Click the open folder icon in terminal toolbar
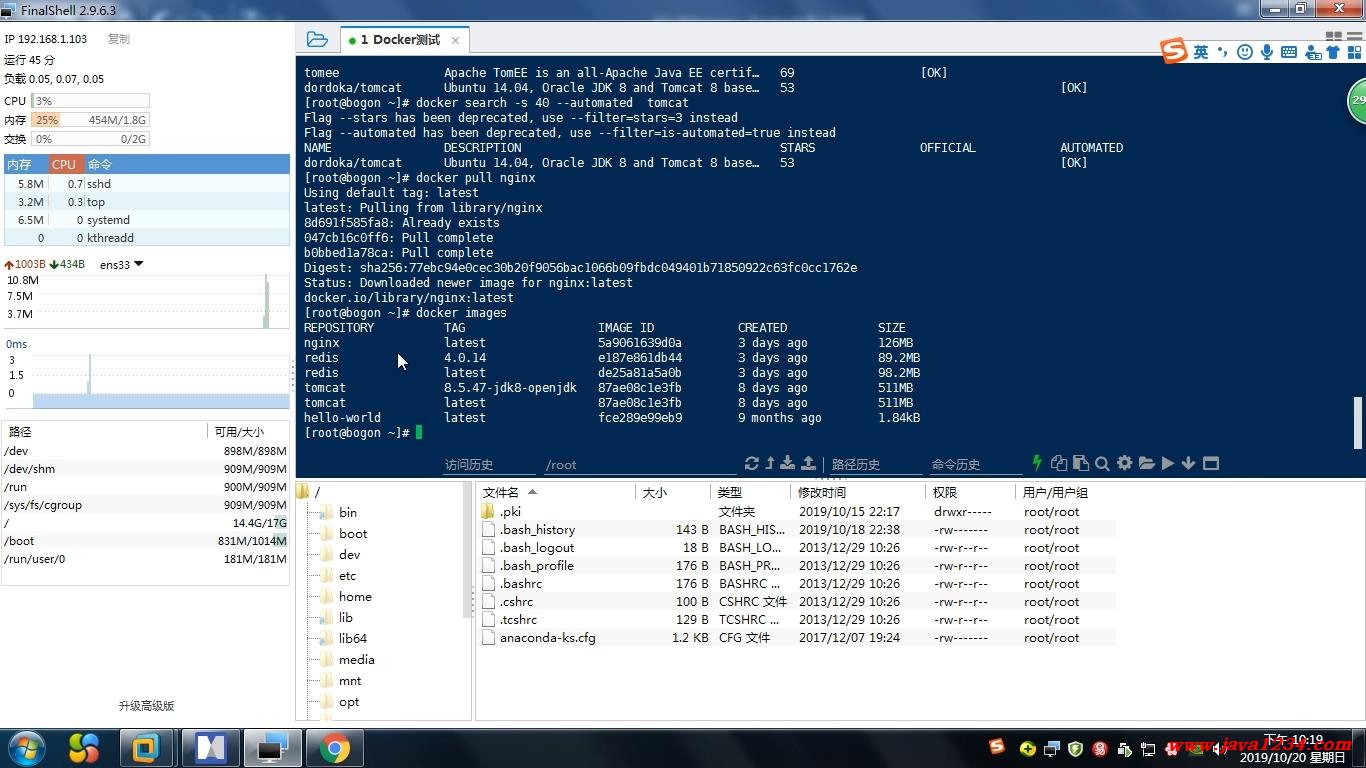Viewport: 1366px width, 768px height. click(1146, 463)
